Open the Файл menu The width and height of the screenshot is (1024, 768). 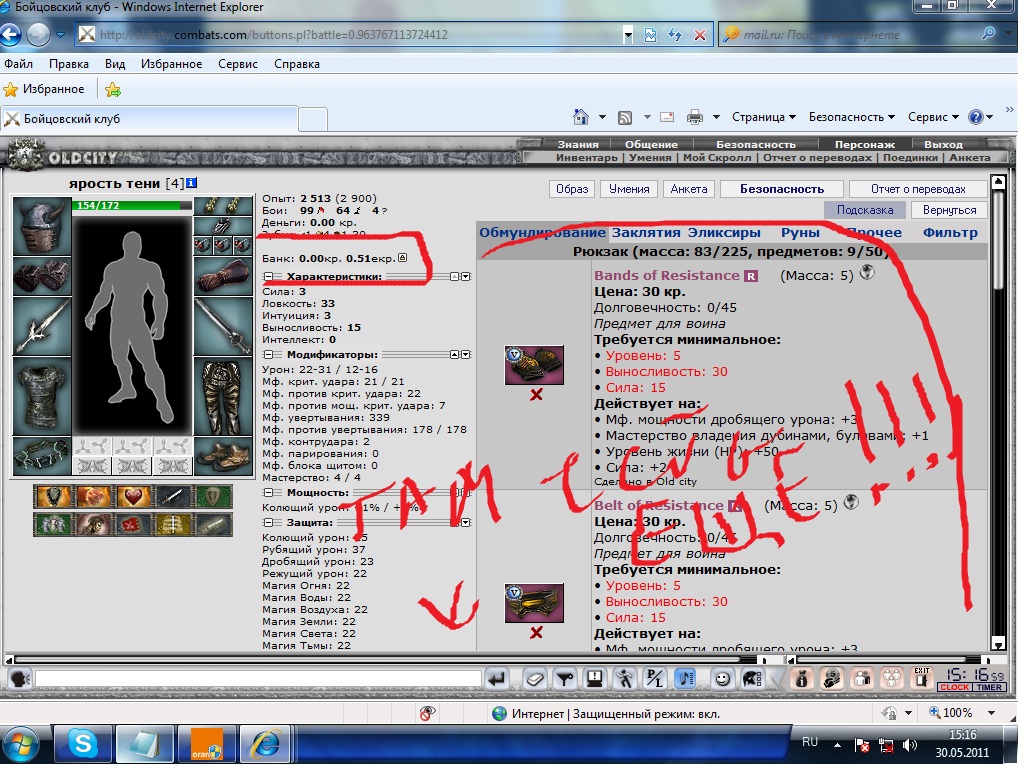pos(18,64)
